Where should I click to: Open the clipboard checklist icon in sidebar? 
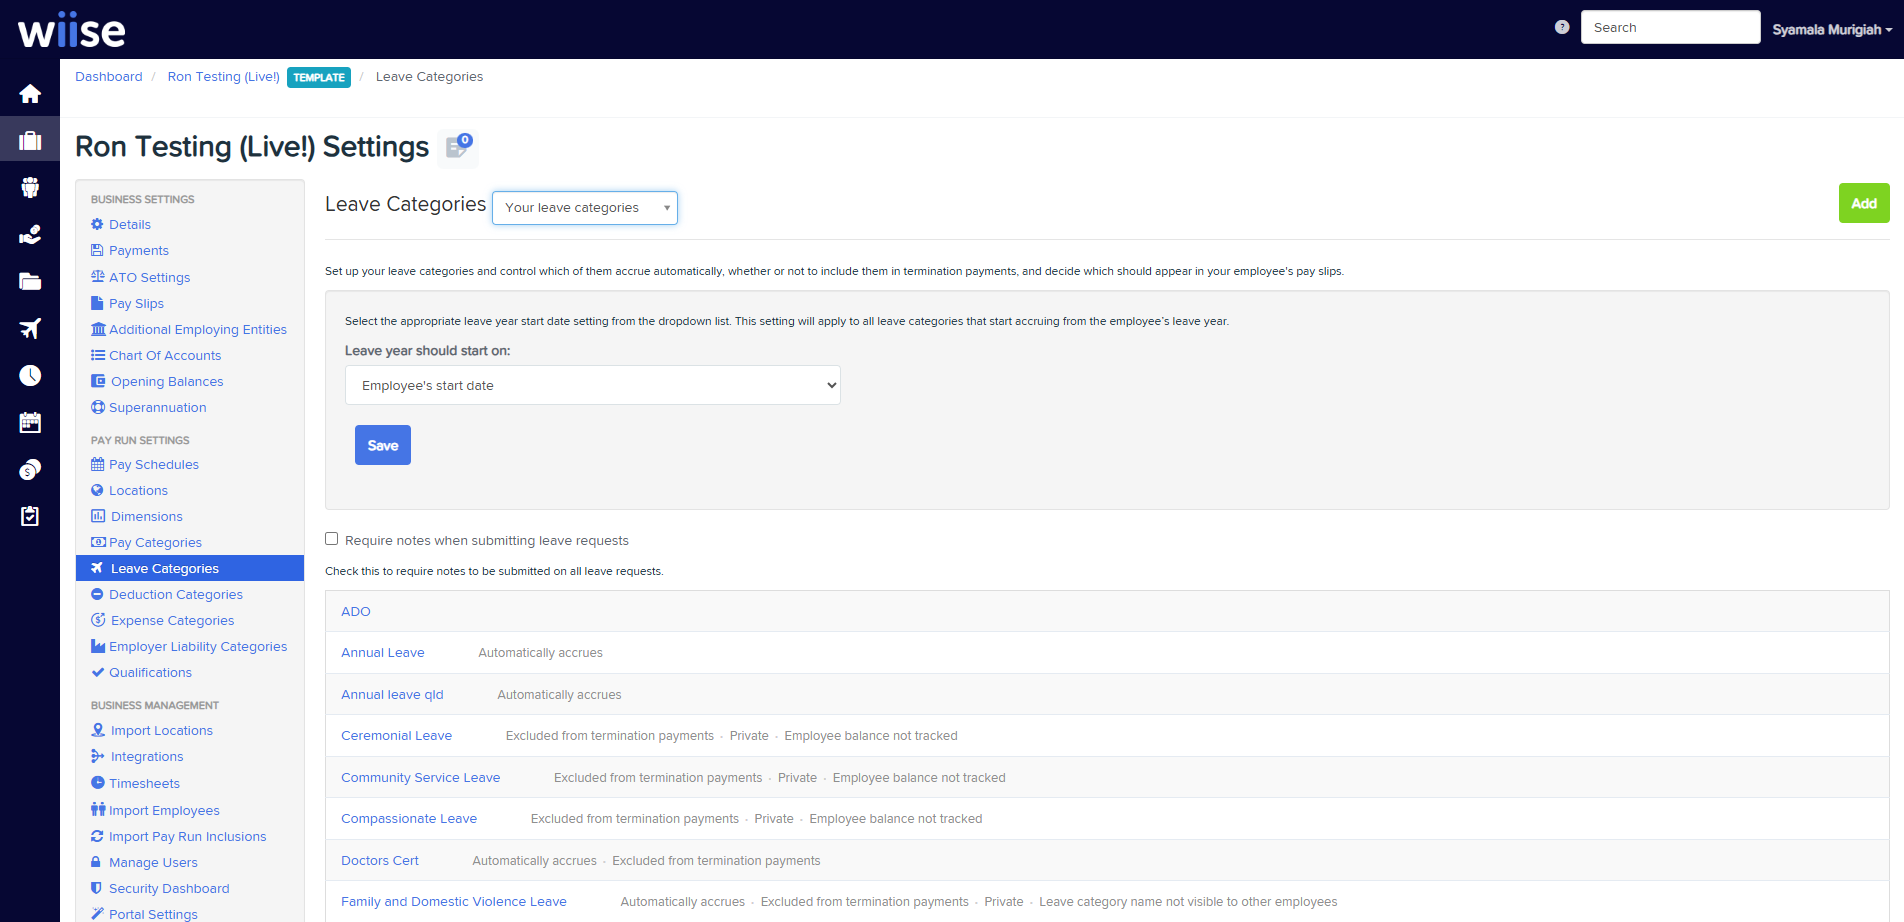pos(30,516)
